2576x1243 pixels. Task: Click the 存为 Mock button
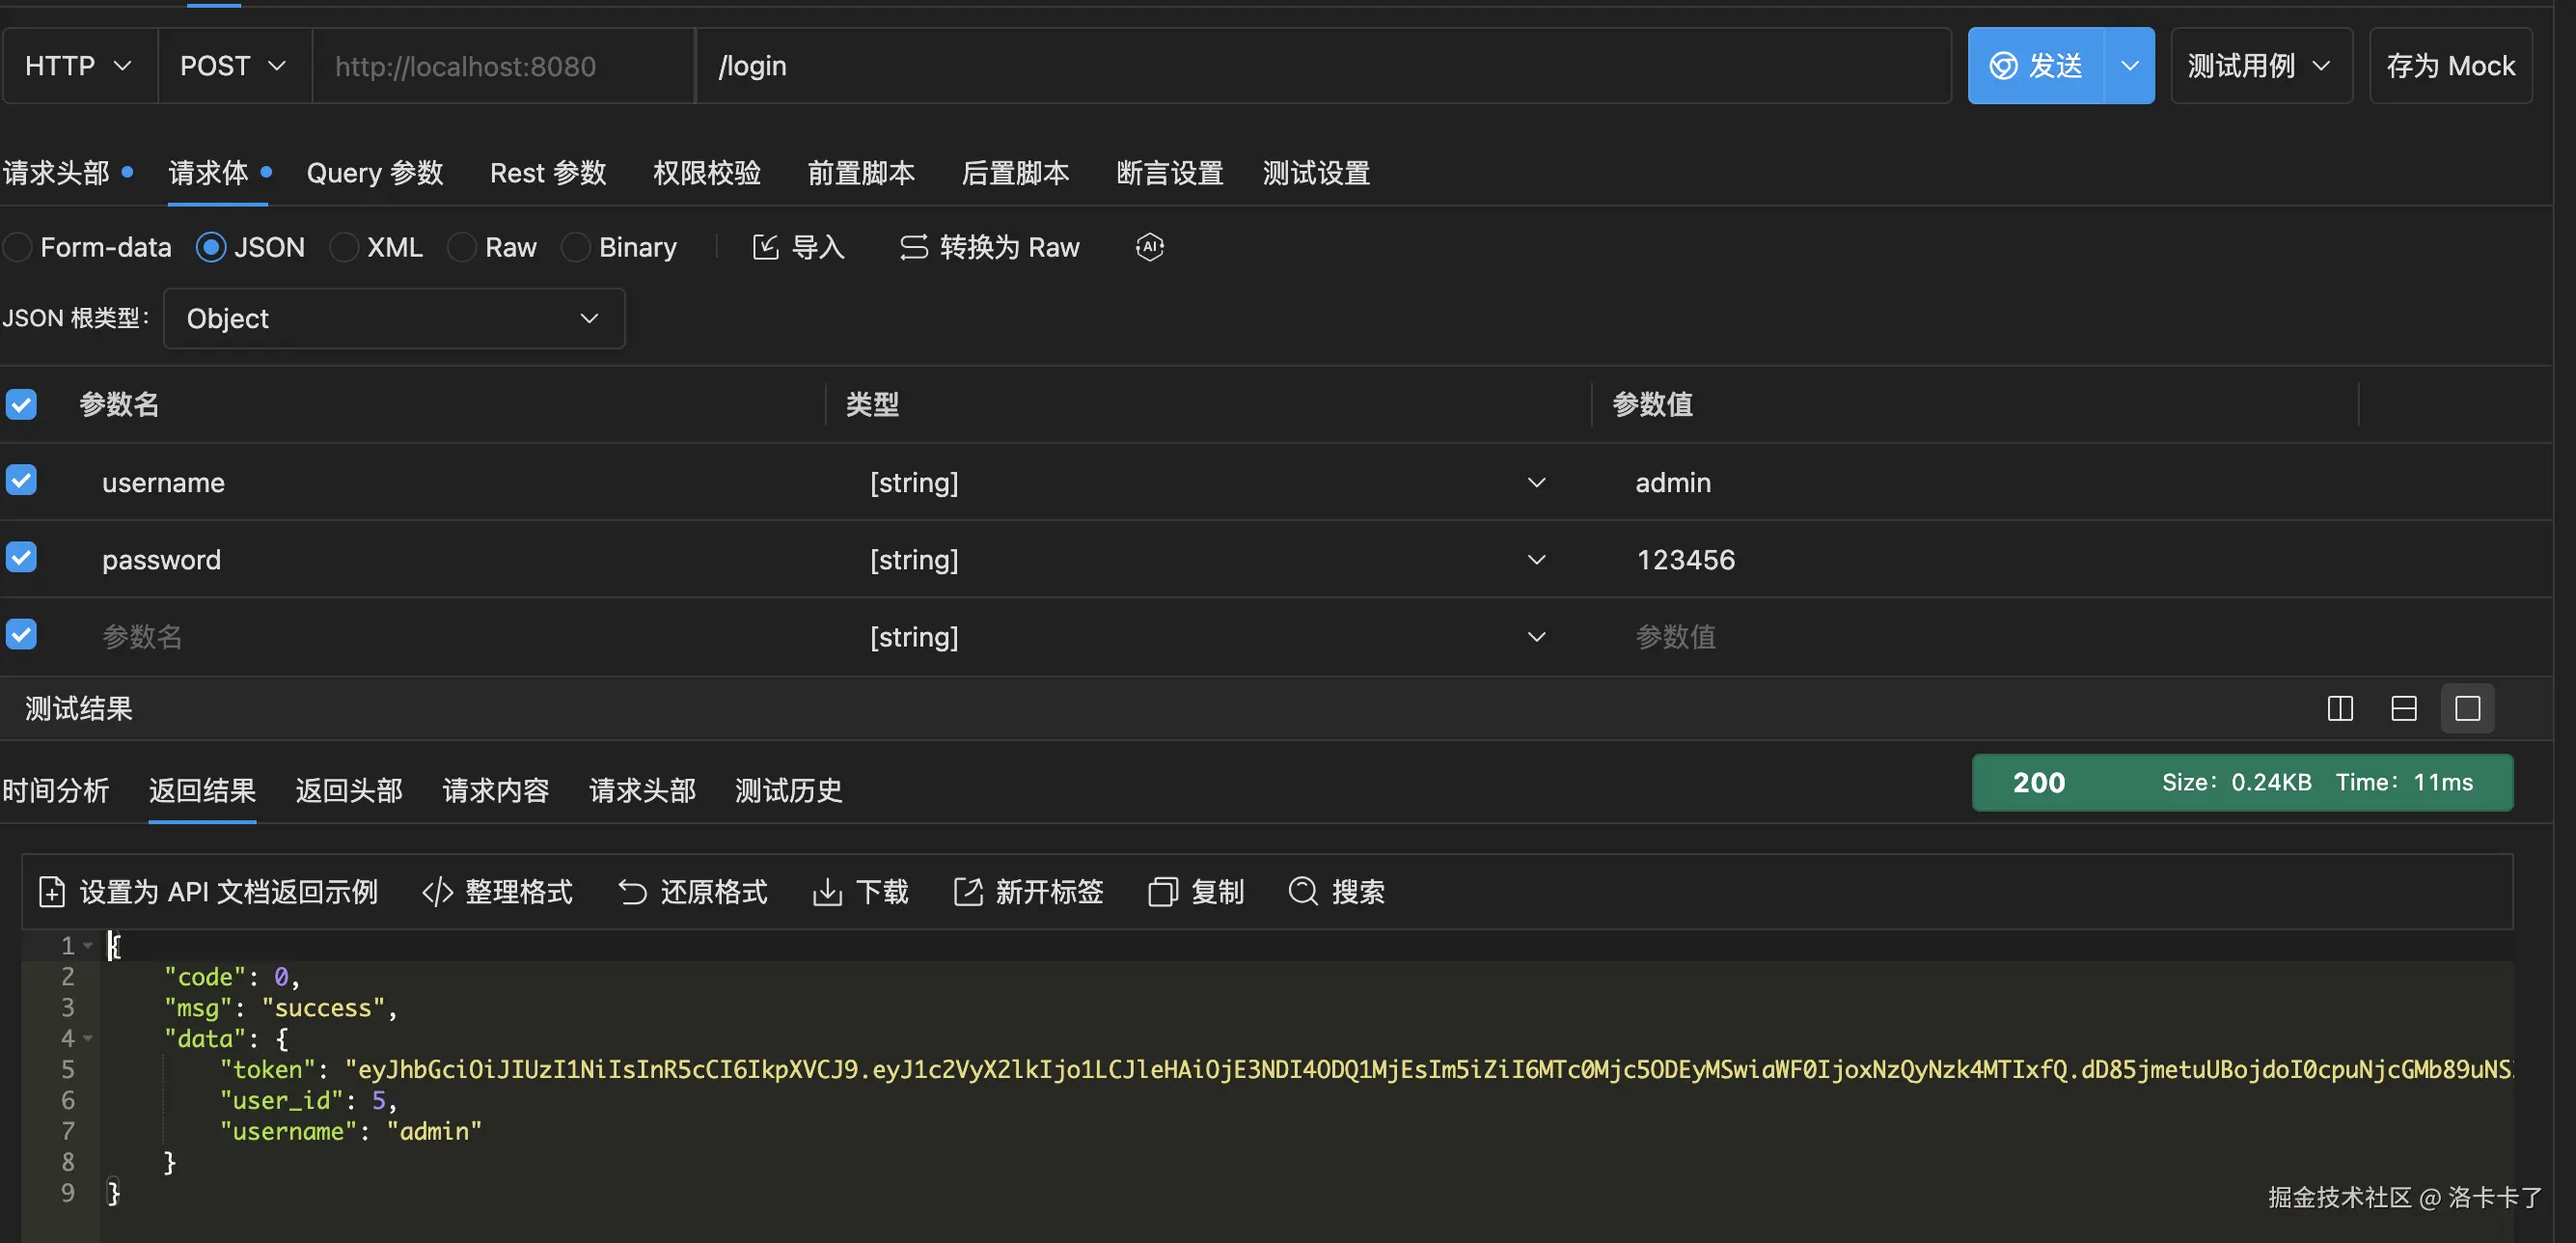coord(2450,66)
